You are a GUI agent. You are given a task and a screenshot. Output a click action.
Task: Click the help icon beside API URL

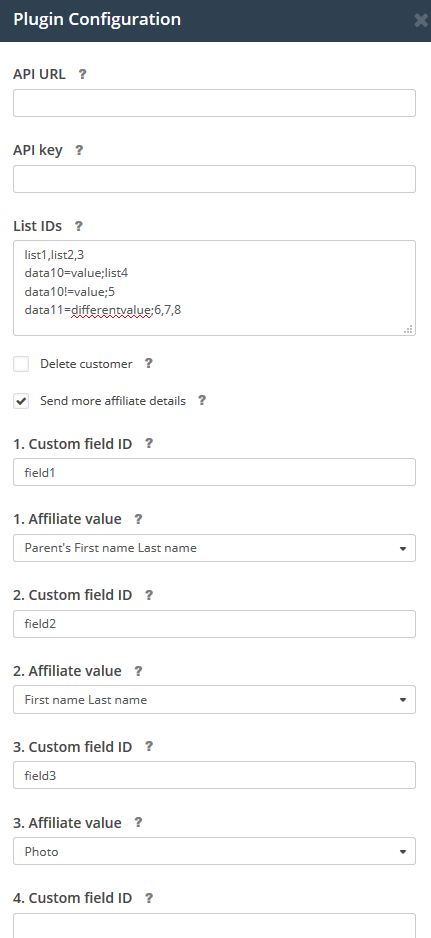tap(83, 74)
